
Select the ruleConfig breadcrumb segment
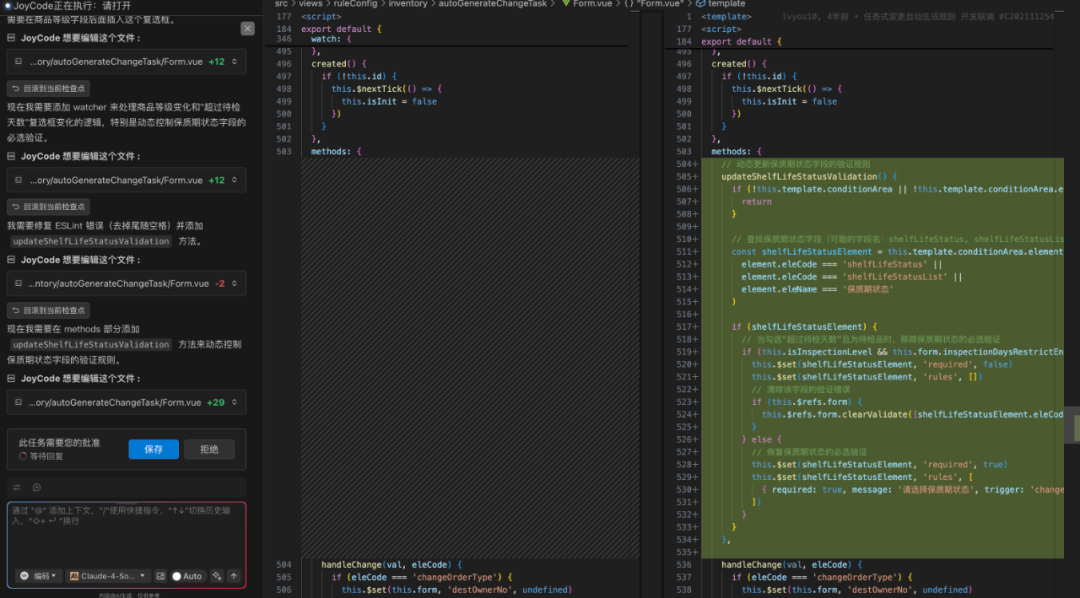pyautogui.click(x=355, y=3)
